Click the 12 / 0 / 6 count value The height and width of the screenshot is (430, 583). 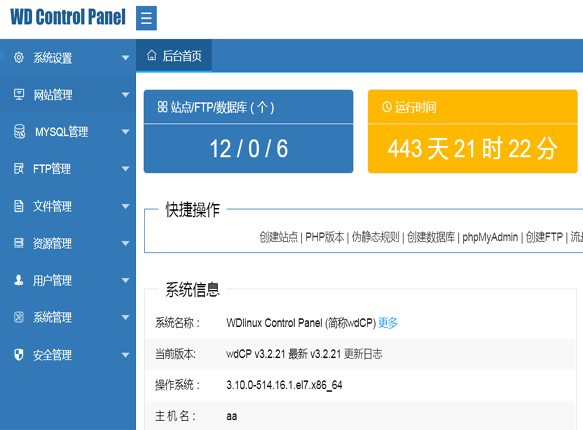click(249, 149)
